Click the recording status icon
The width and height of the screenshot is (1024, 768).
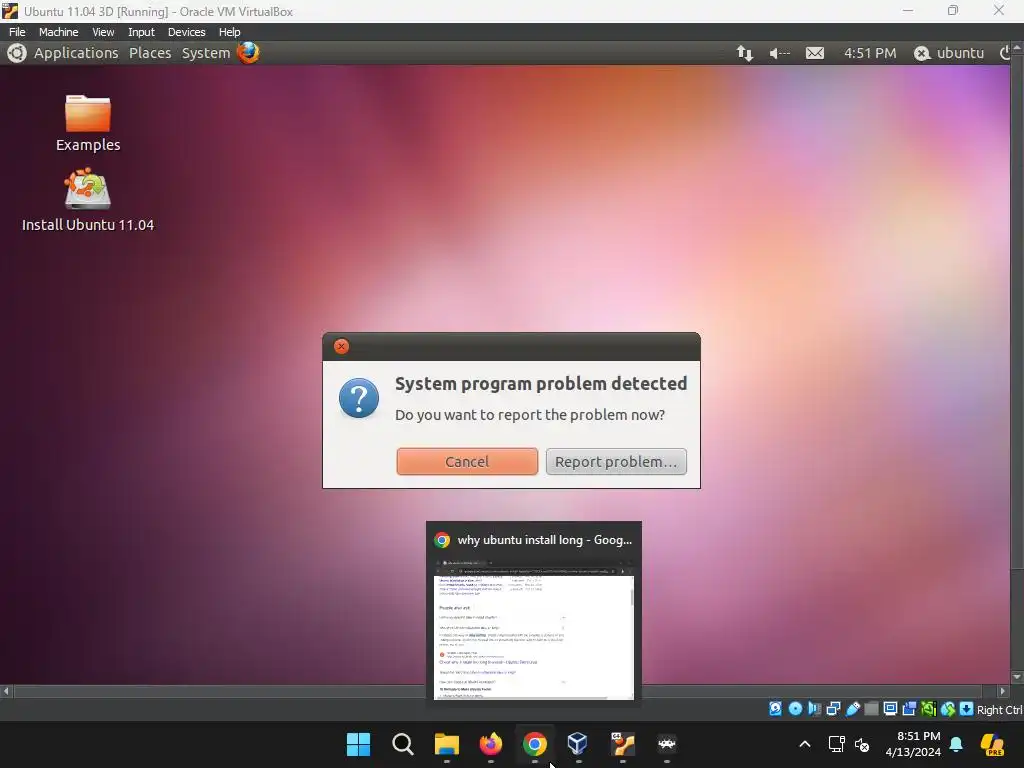909,709
